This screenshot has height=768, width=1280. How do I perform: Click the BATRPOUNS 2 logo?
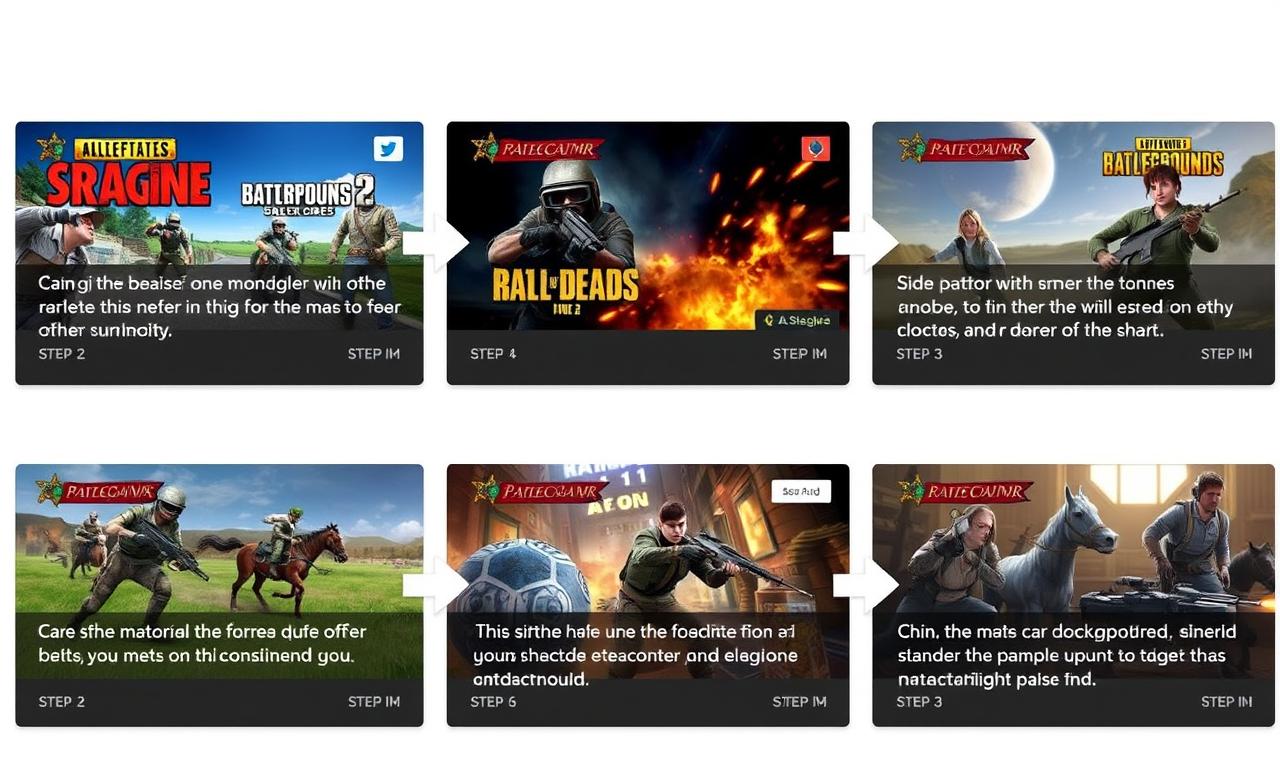coord(306,194)
